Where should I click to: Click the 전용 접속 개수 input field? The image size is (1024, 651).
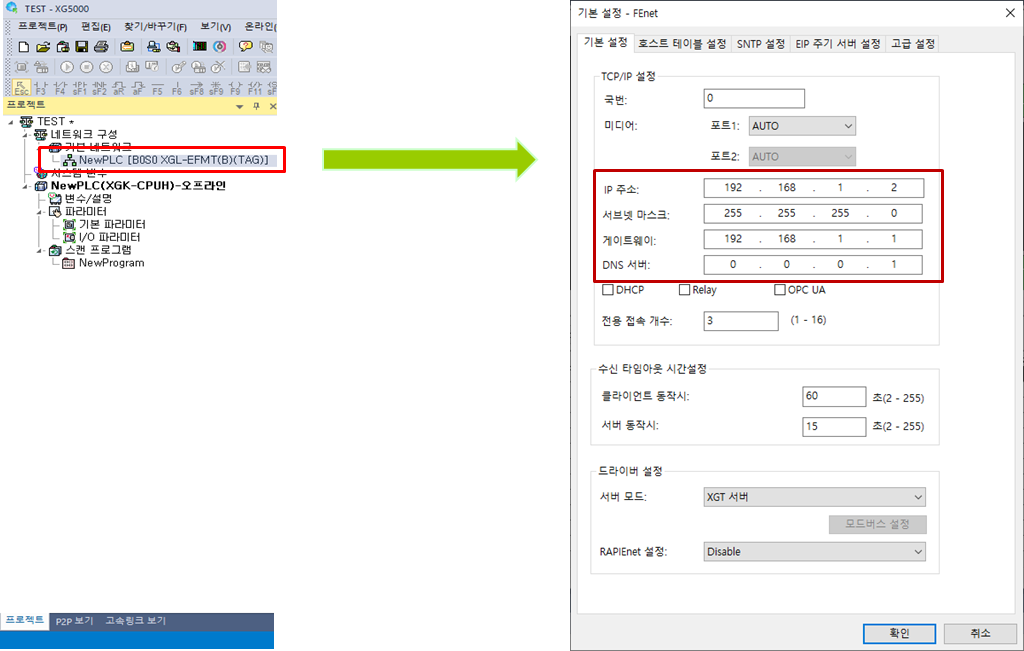(741, 321)
